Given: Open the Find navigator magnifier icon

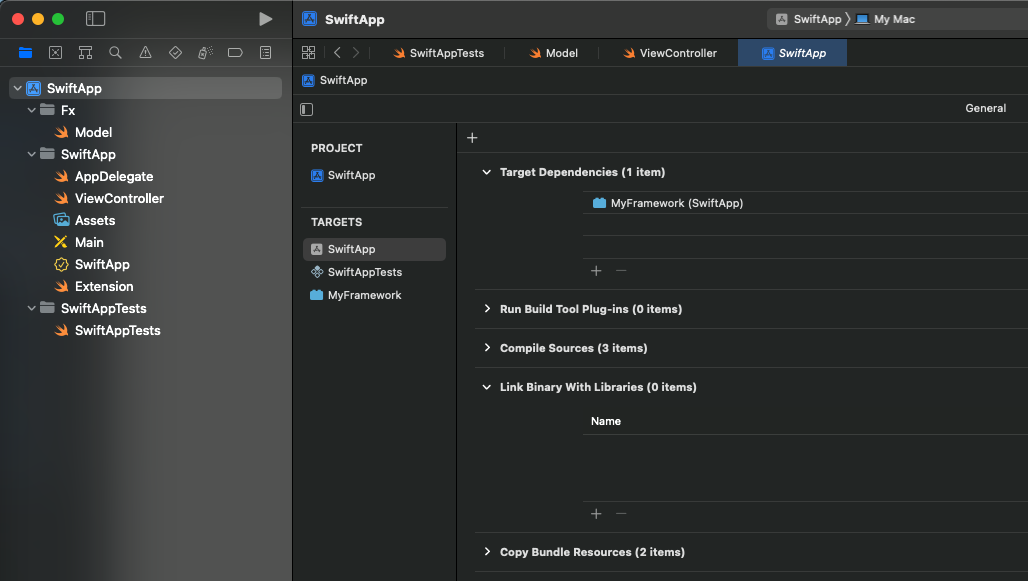Looking at the screenshot, I should pyautogui.click(x=116, y=53).
